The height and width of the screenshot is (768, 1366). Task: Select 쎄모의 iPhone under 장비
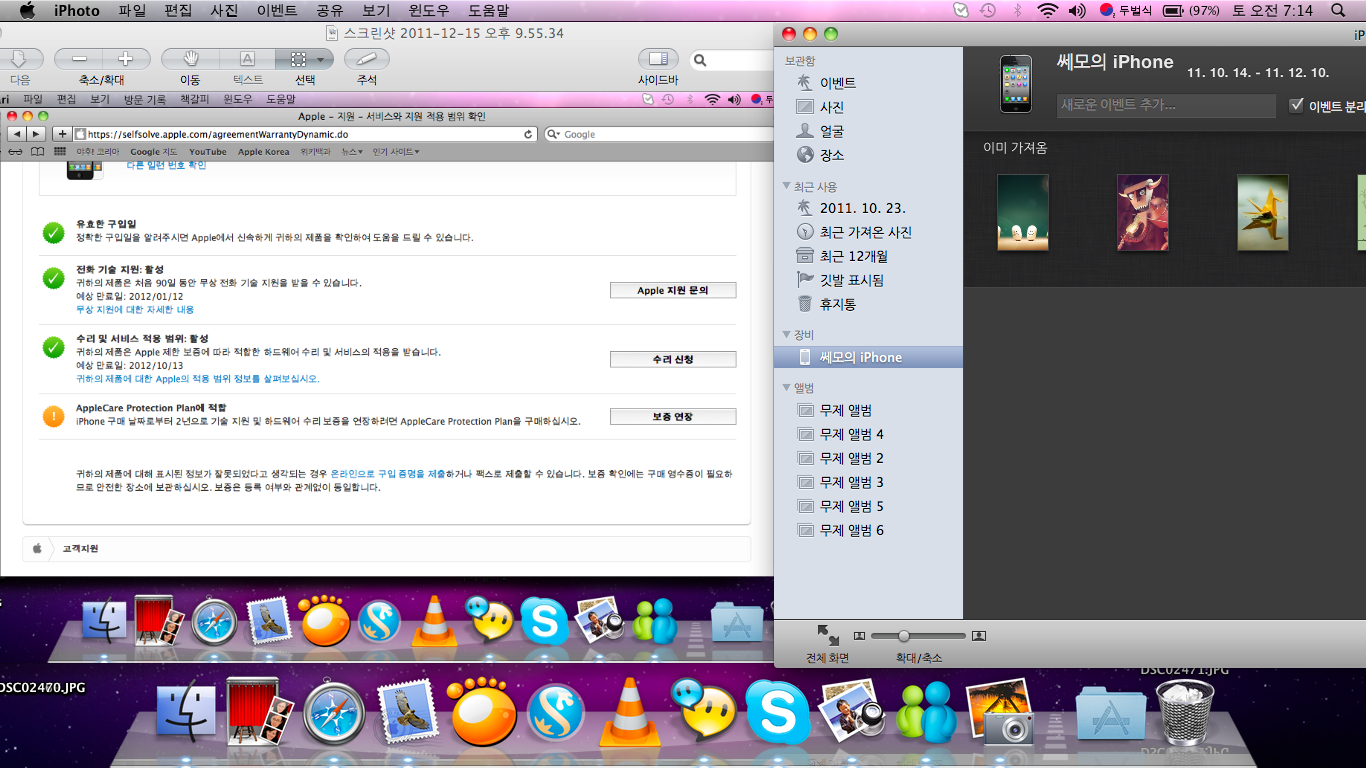click(868, 357)
